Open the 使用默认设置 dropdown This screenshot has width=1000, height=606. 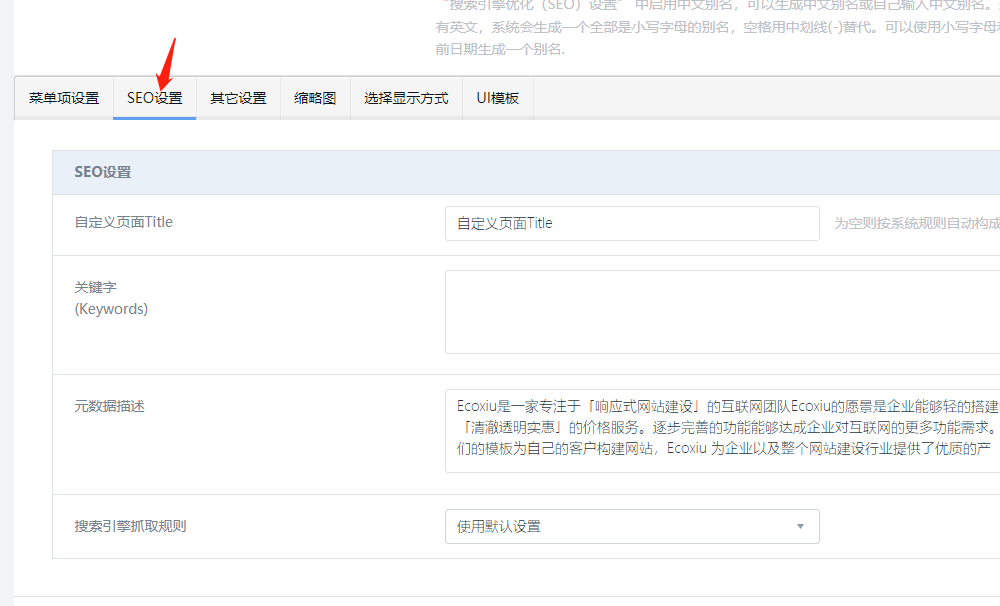(x=620, y=526)
